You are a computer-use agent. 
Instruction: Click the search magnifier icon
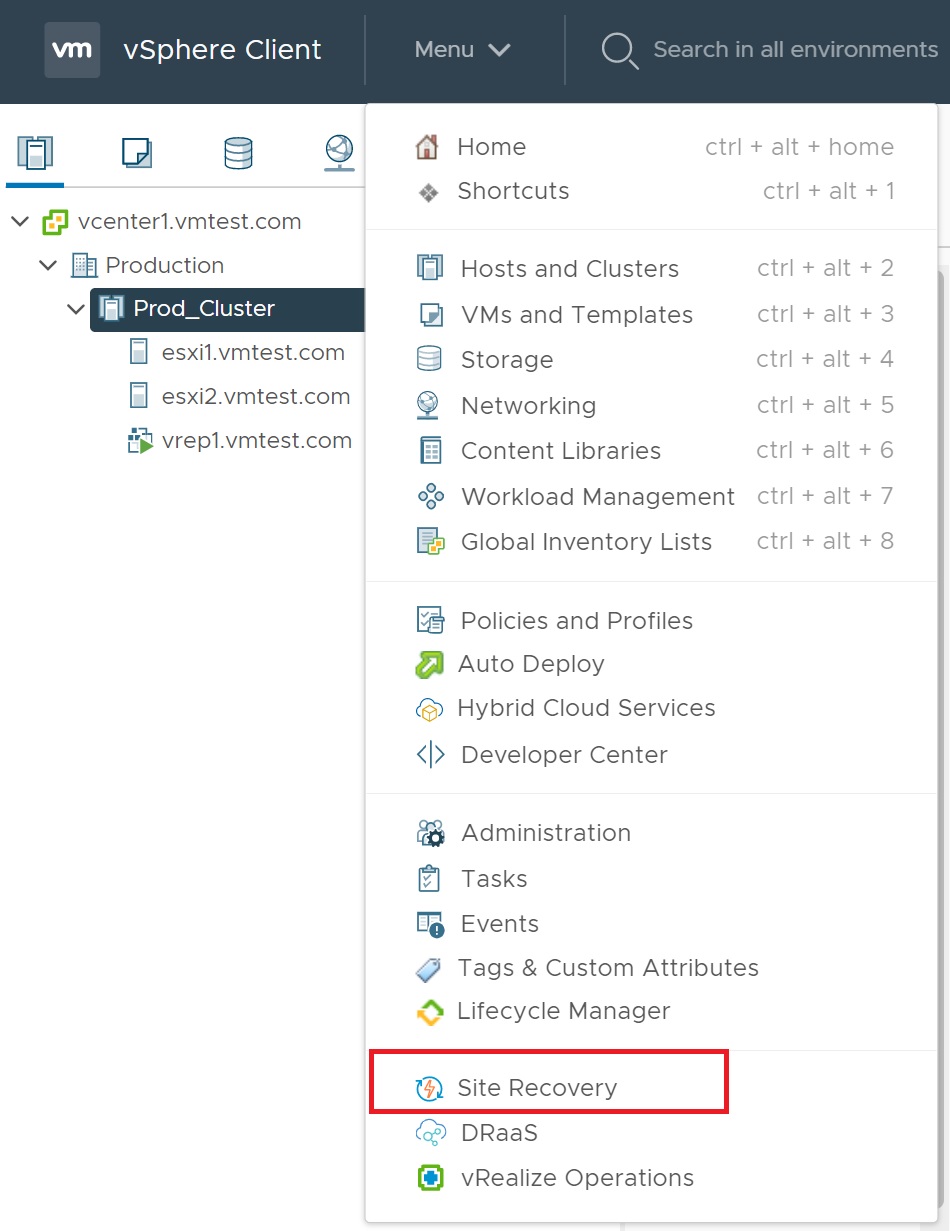click(x=619, y=50)
